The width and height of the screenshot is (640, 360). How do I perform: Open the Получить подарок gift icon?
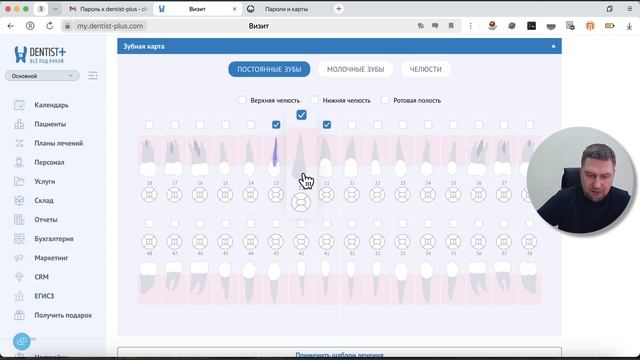pos(19,315)
